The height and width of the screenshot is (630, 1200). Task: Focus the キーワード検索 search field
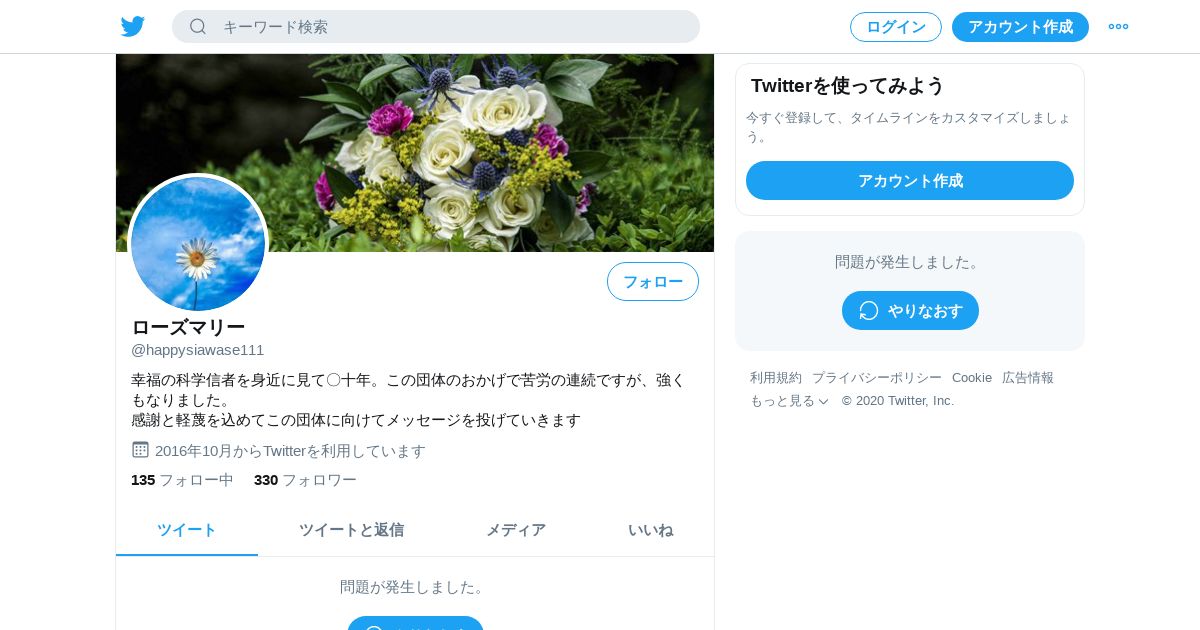[436, 26]
